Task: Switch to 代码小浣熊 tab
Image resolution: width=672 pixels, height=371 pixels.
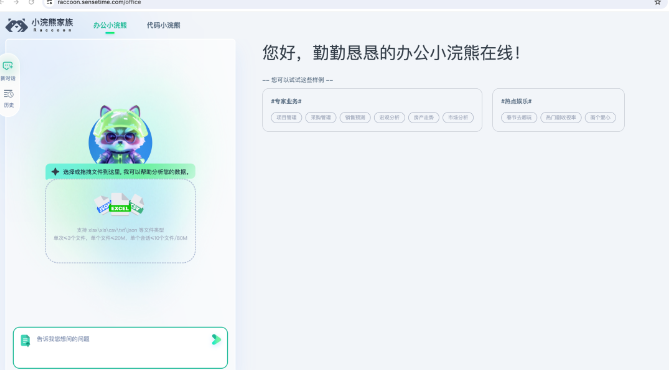Action: pyautogui.click(x=163, y=25)
